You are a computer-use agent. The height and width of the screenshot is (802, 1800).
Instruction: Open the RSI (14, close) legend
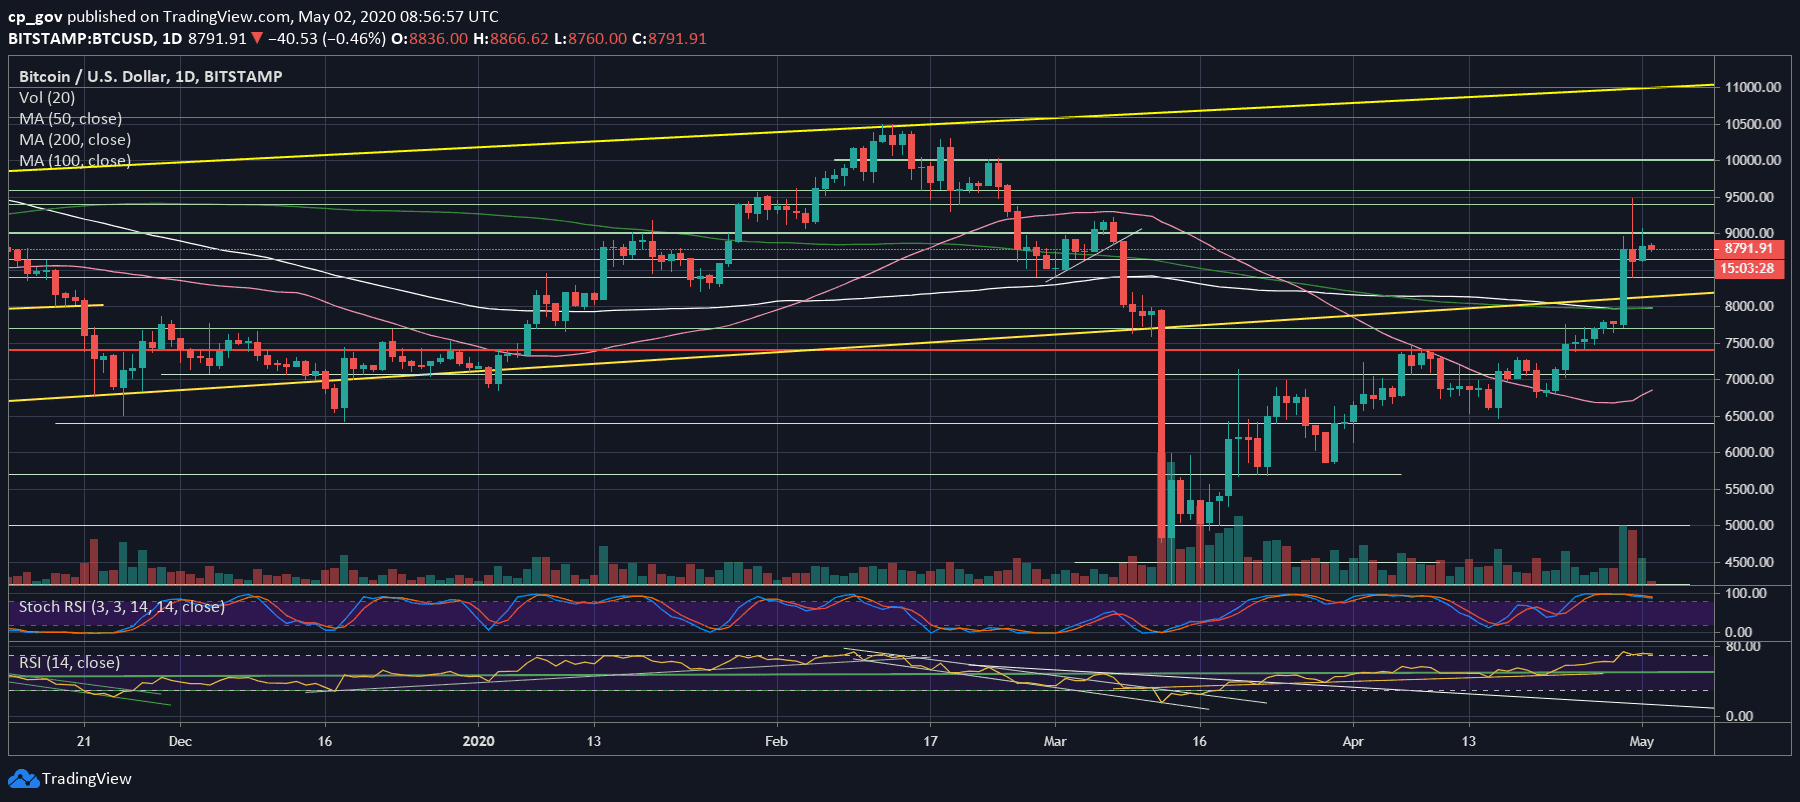tap(69, 662)
